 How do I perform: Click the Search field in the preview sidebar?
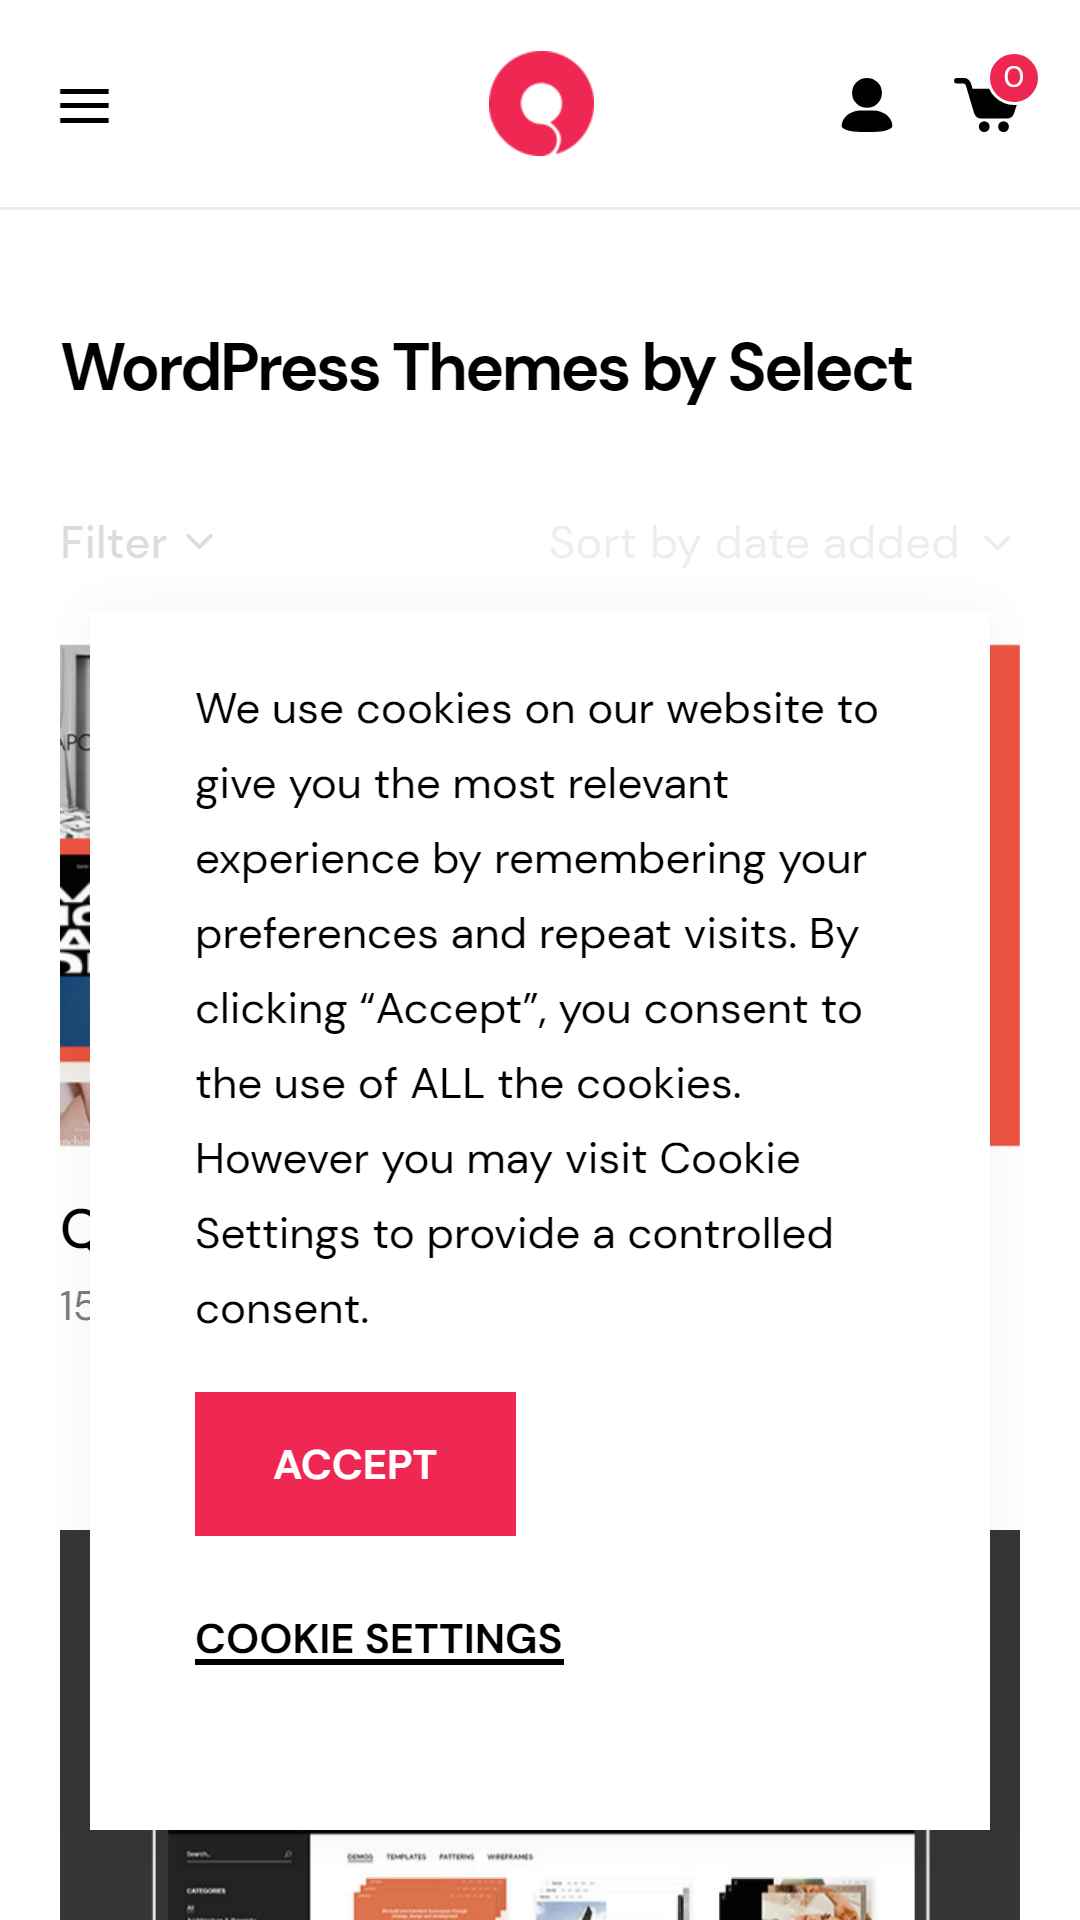238,1855
